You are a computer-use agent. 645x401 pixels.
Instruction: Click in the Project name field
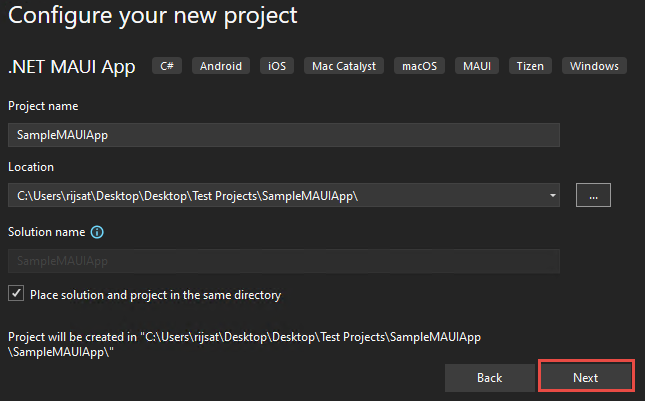click(x=284, y=135)
